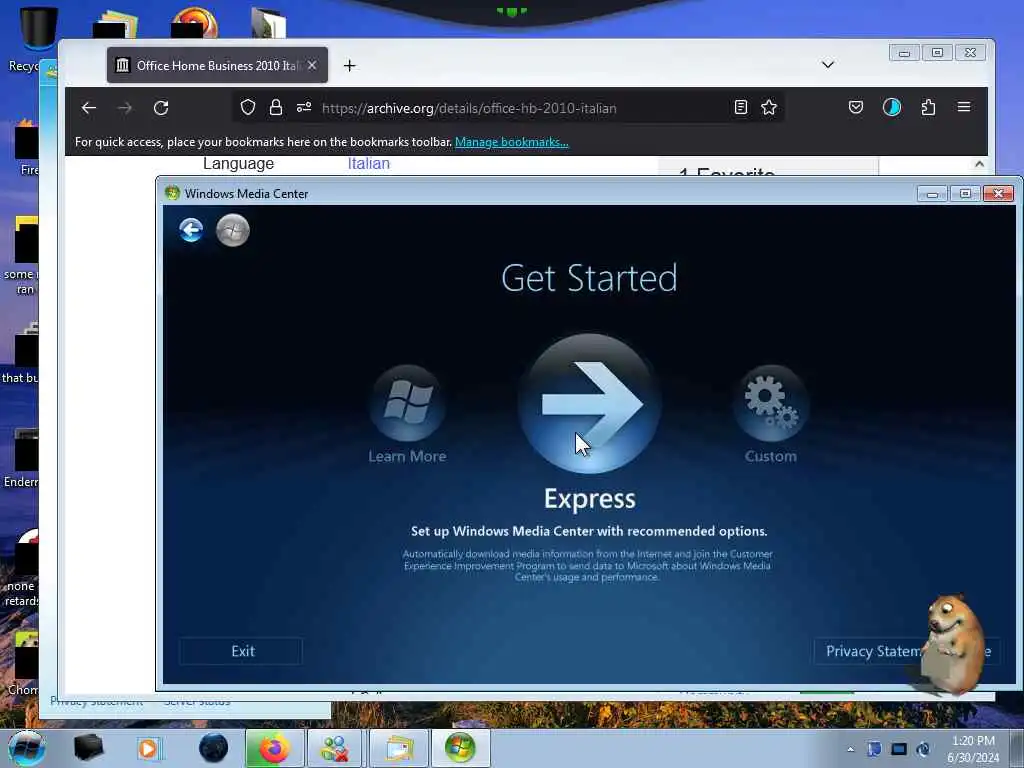The height and width of the screenshot is (768, 1024).
Task: Click the Express heading text
Action: tap(590, 499)
